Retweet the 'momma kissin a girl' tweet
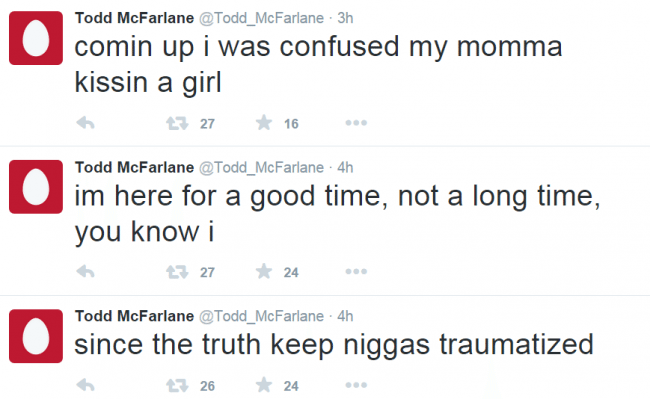 coord(177,123)
